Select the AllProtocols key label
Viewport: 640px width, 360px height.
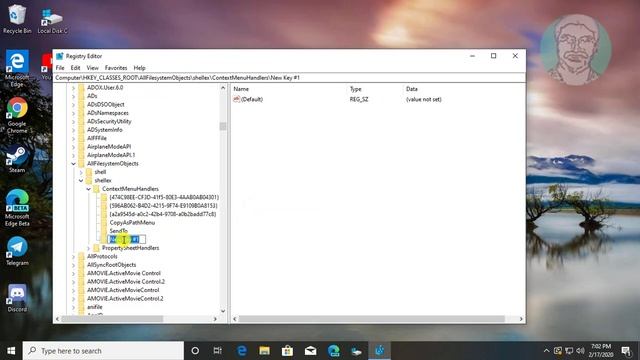point(102,256)
